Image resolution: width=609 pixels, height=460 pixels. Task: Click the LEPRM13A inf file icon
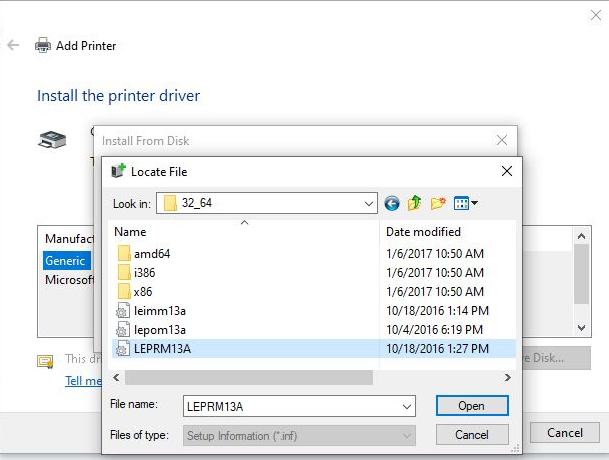click(x=123, y=348)
